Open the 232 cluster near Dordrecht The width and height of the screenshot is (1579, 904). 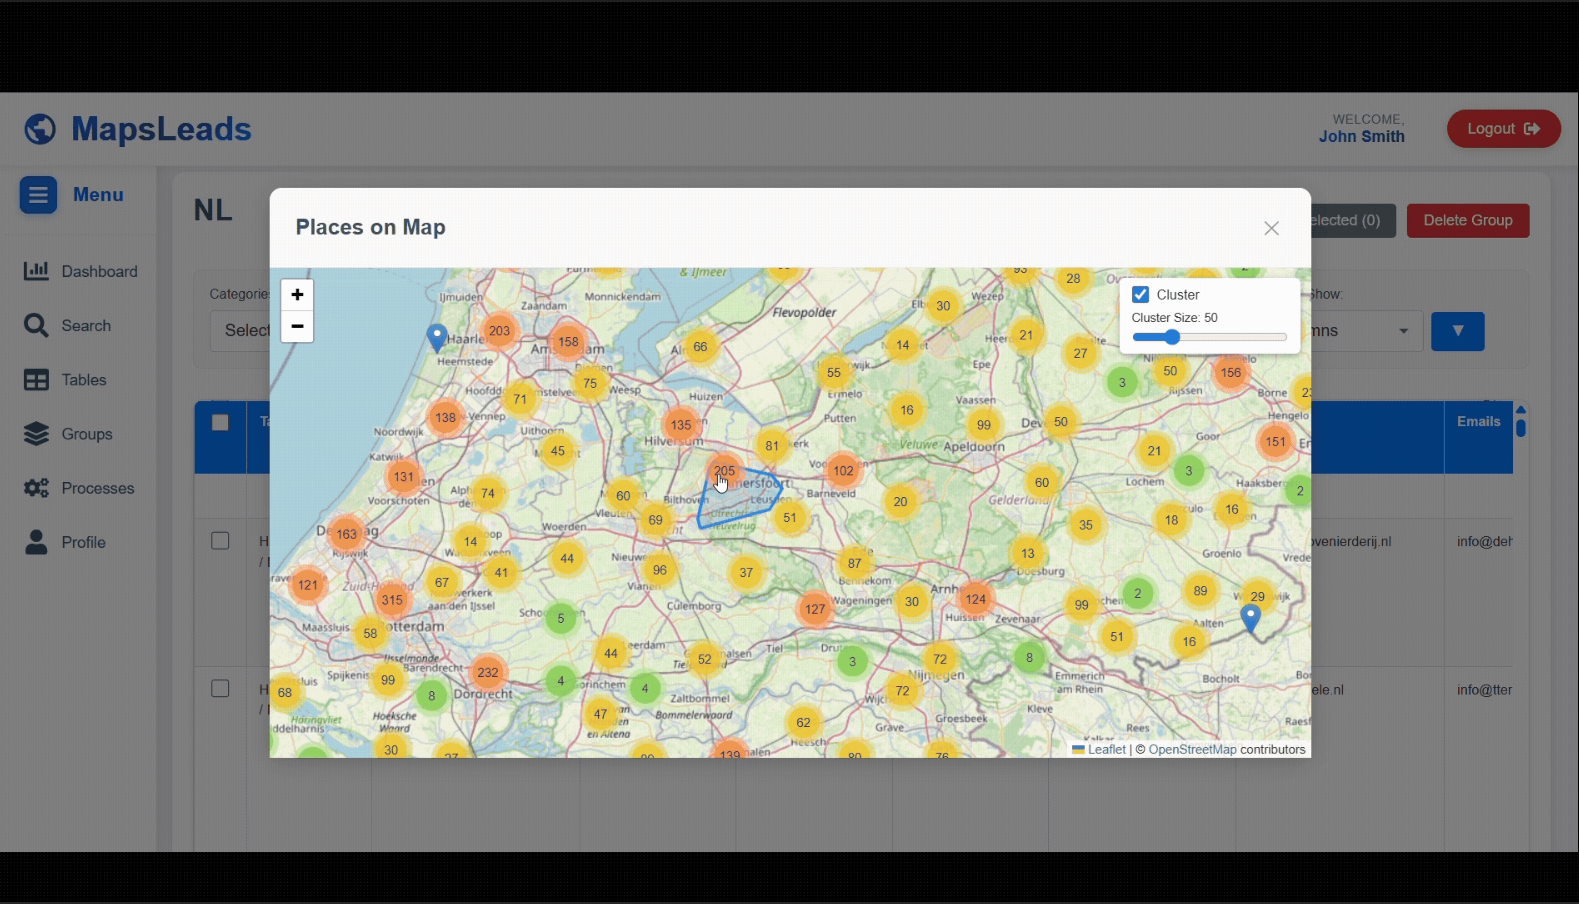[x=488, y=673]
